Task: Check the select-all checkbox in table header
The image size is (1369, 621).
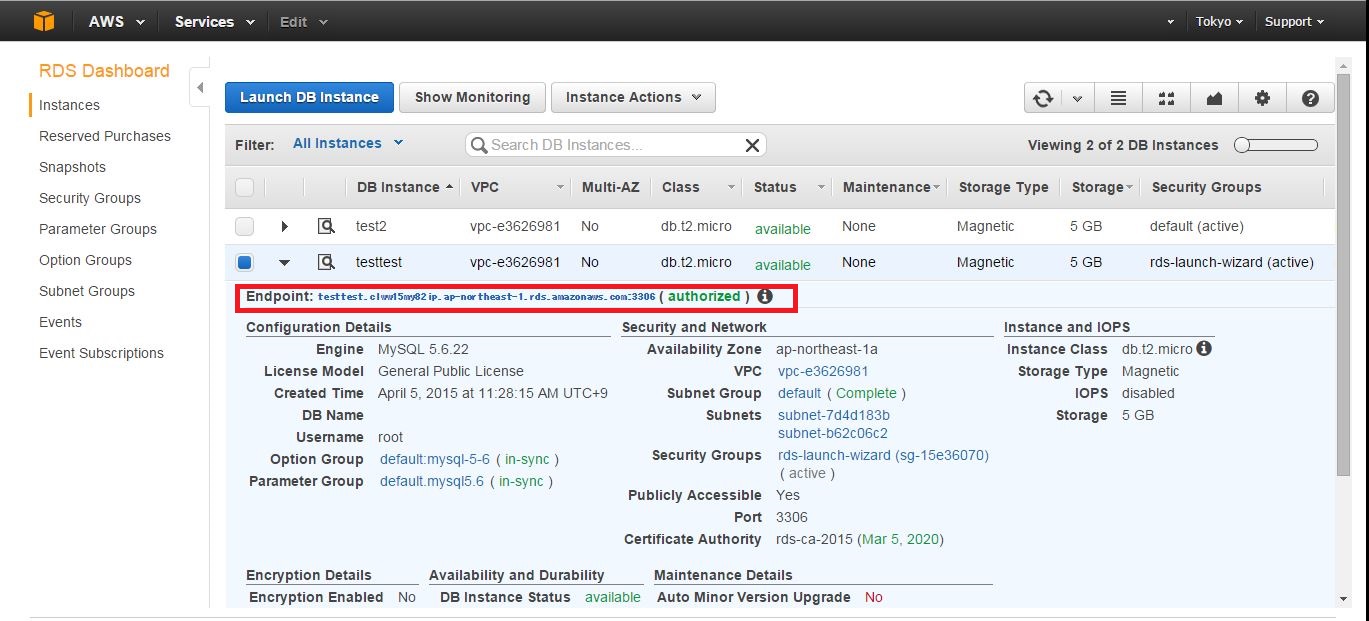Action: pyautogui.click(x=245, y=187)
